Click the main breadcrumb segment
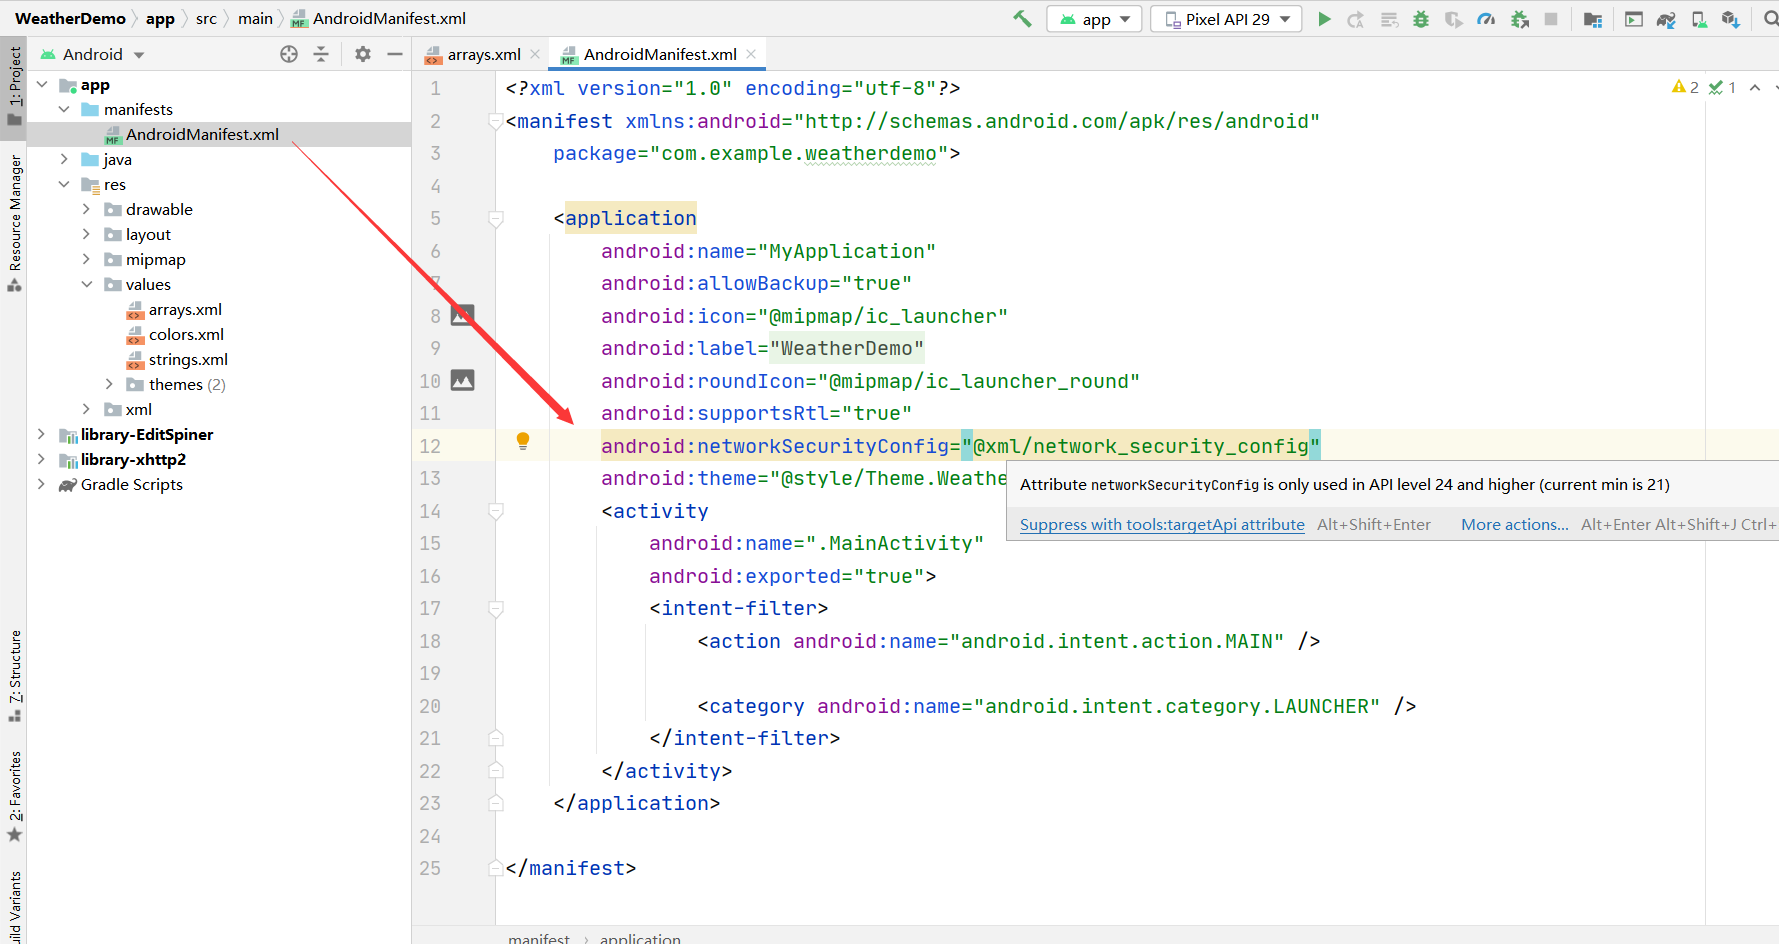The height and width of the screenshot is (944, 1779). [255, 18]
